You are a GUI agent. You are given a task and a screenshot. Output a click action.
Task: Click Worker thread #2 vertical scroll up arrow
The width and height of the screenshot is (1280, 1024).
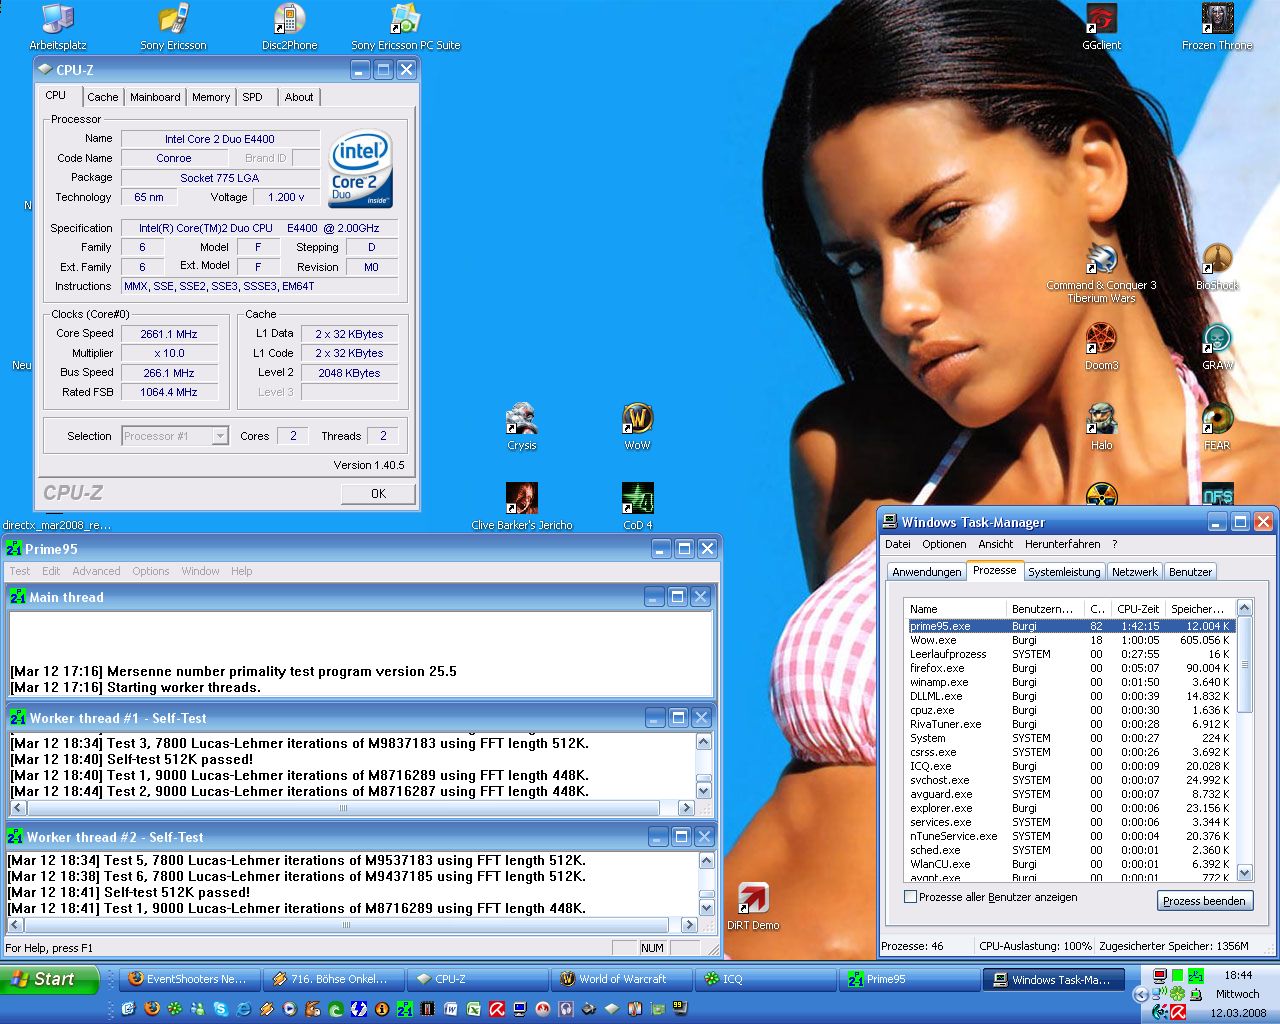[706, 861]
